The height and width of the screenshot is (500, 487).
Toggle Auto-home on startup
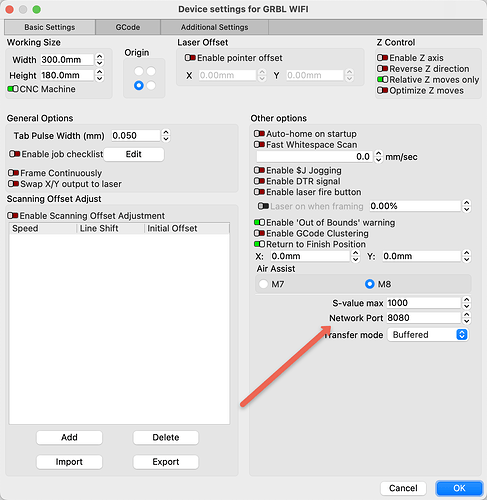pos(259,134)
